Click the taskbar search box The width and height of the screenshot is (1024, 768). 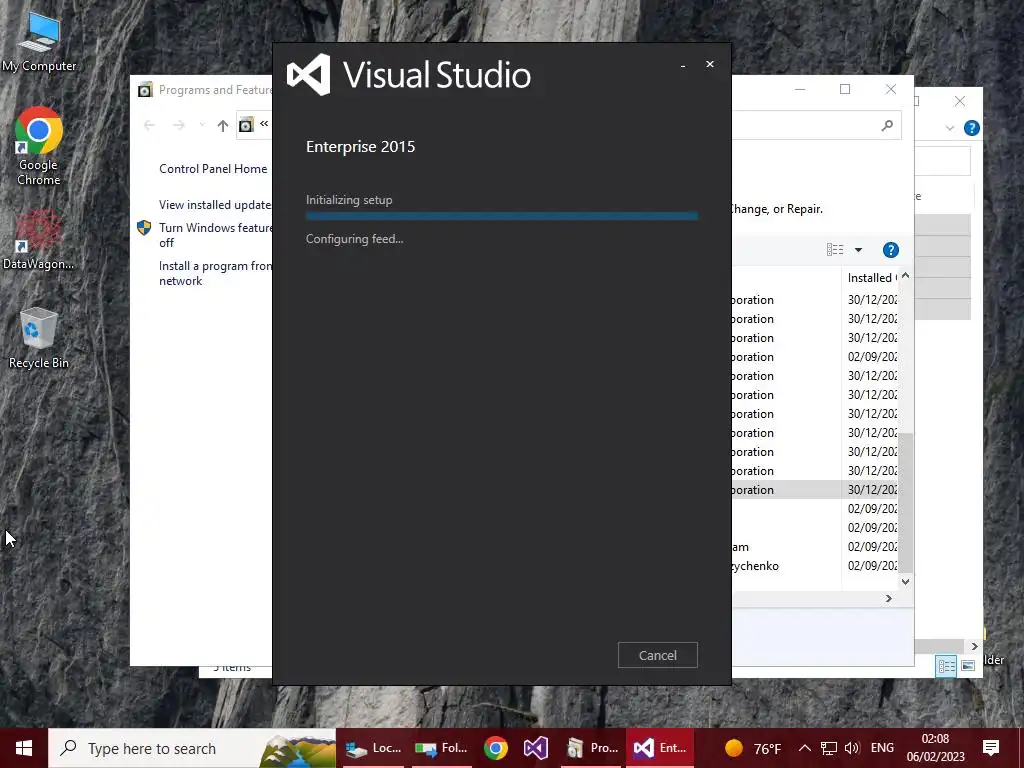click(192, 748)
